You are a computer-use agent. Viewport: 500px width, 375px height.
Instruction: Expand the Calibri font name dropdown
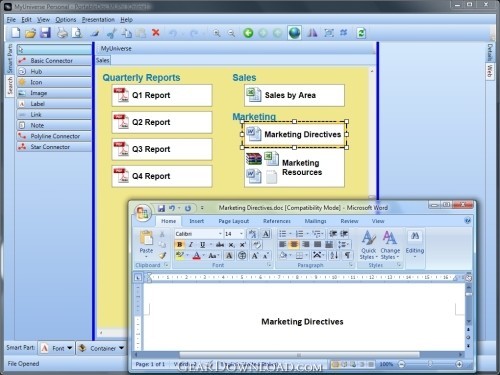tap(220, 234)
